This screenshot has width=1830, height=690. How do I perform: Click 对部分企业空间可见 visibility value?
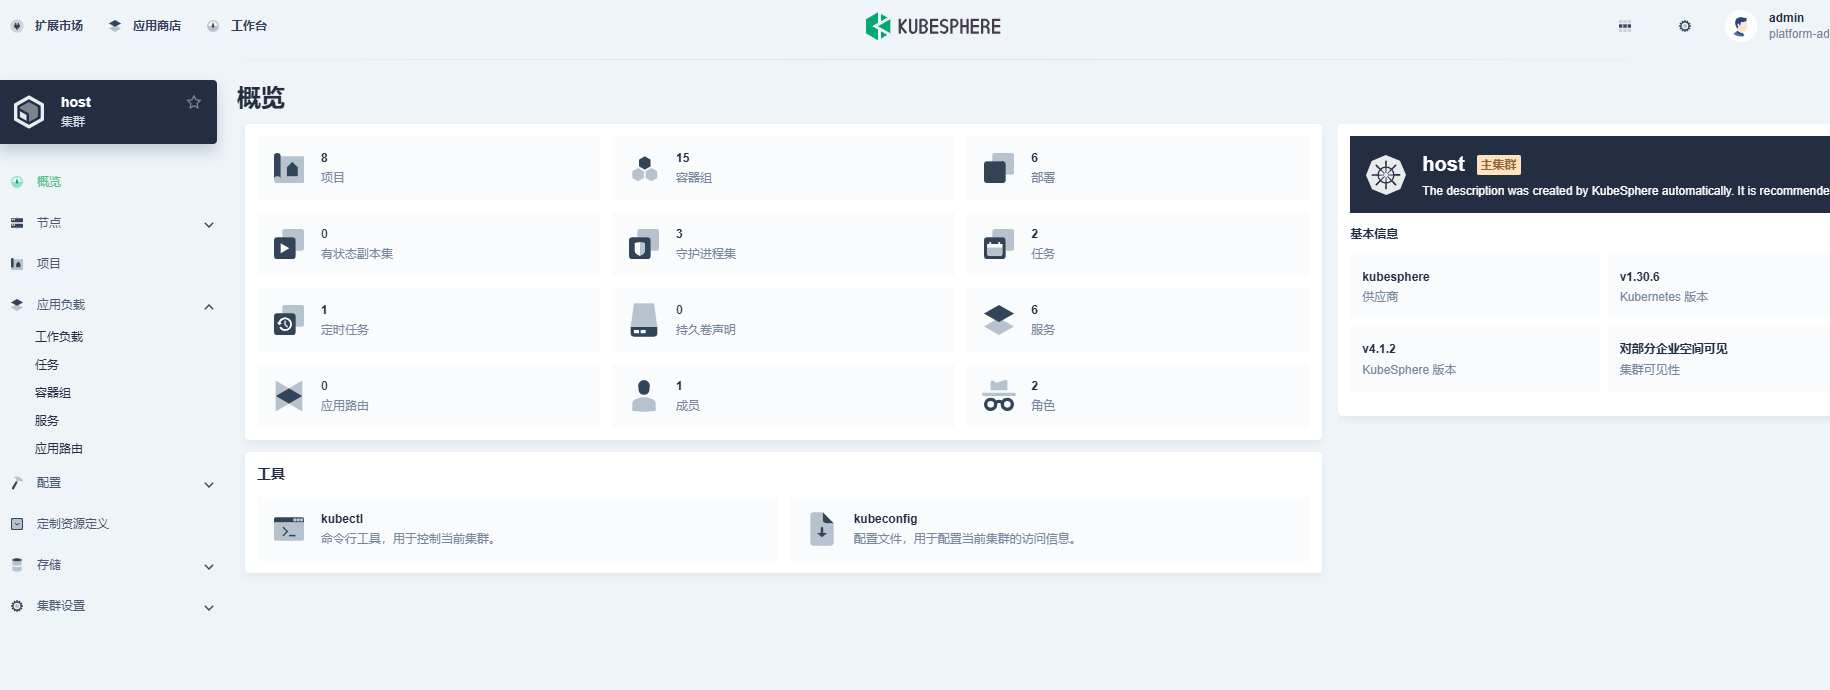1674,349
